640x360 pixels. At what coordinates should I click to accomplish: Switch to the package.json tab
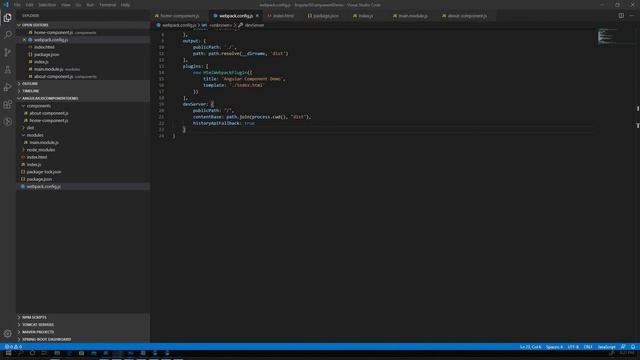[325, 16]
